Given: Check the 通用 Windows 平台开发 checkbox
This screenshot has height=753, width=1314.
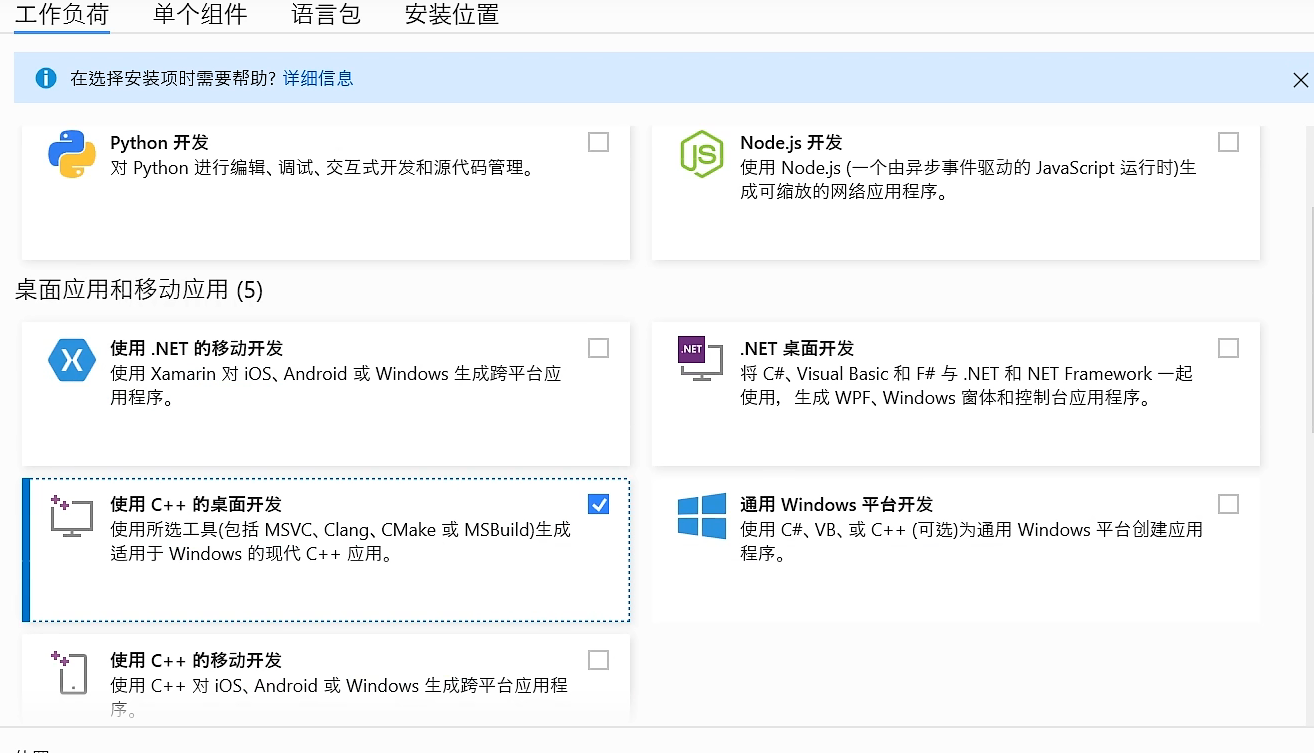Looking at the screenshot, I should coord(1228,504).
